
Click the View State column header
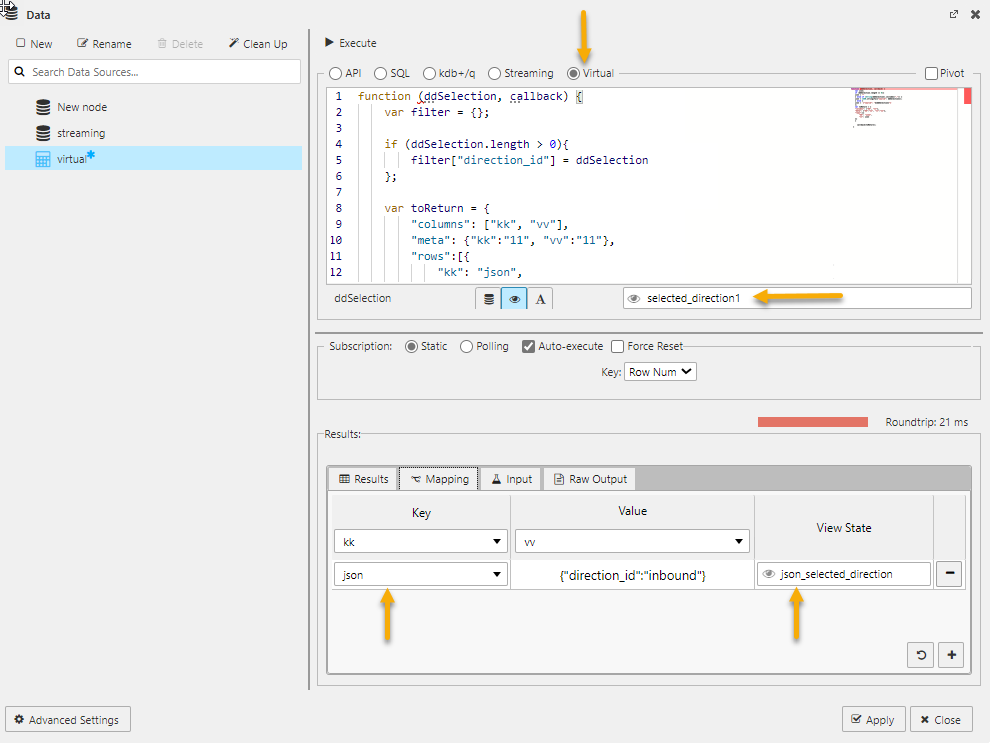pos(844,528)
